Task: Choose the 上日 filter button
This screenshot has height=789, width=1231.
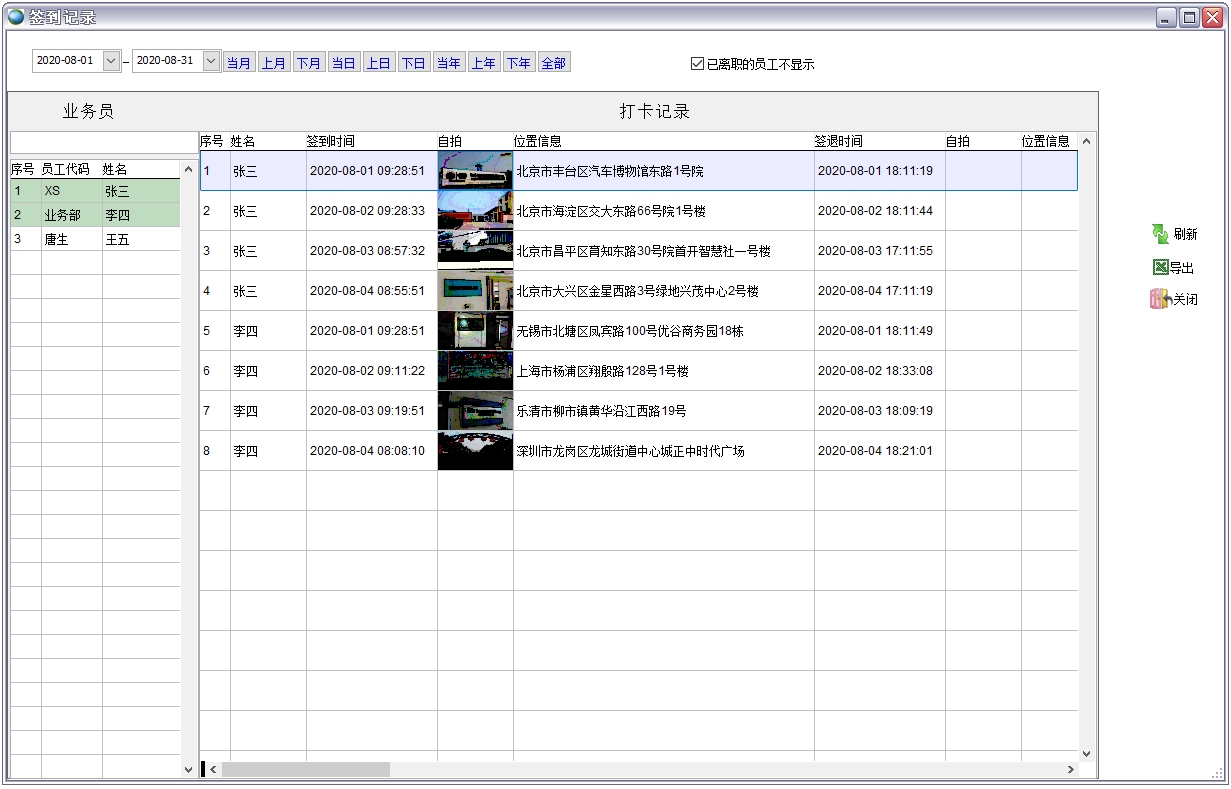Action: pos(378,63)
